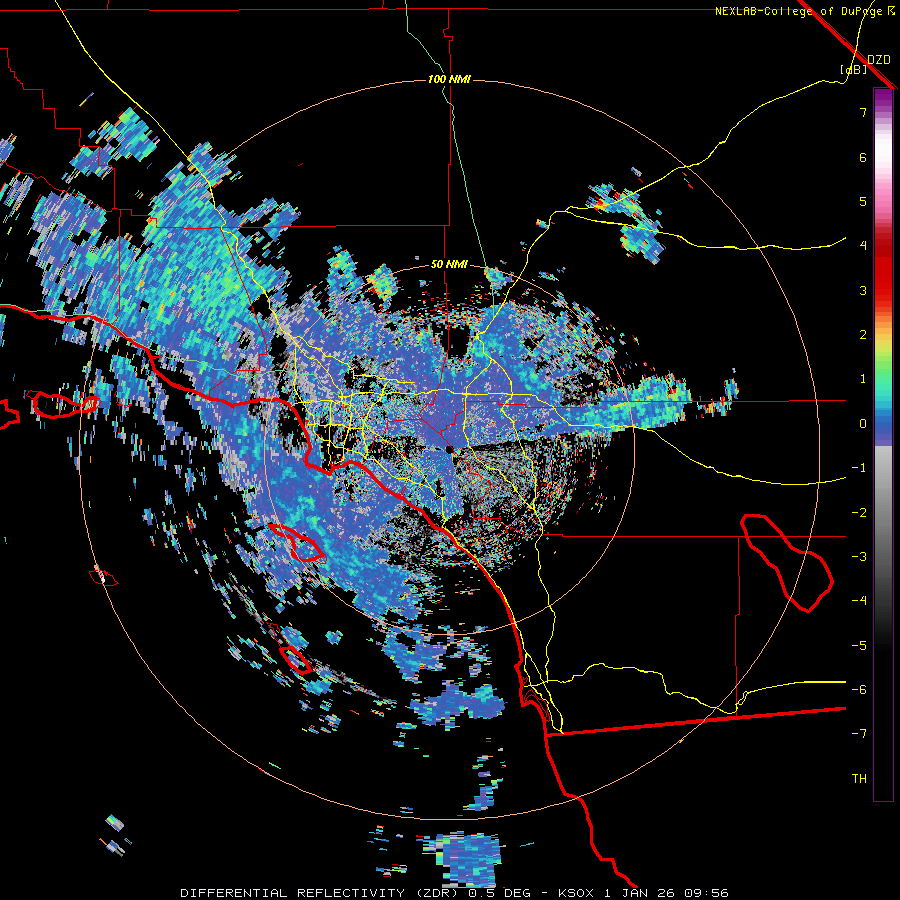Viewport: 900px width, 900px height.
Task: Click the 'DIFFERENTIAL REFLECTIVITY (ZDR)' caption text
Action: click(x=319, y=893)
